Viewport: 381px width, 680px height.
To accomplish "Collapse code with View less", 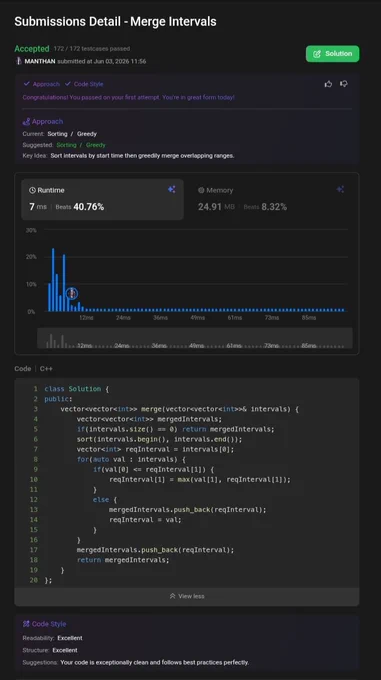I will [x=187, y=596].
